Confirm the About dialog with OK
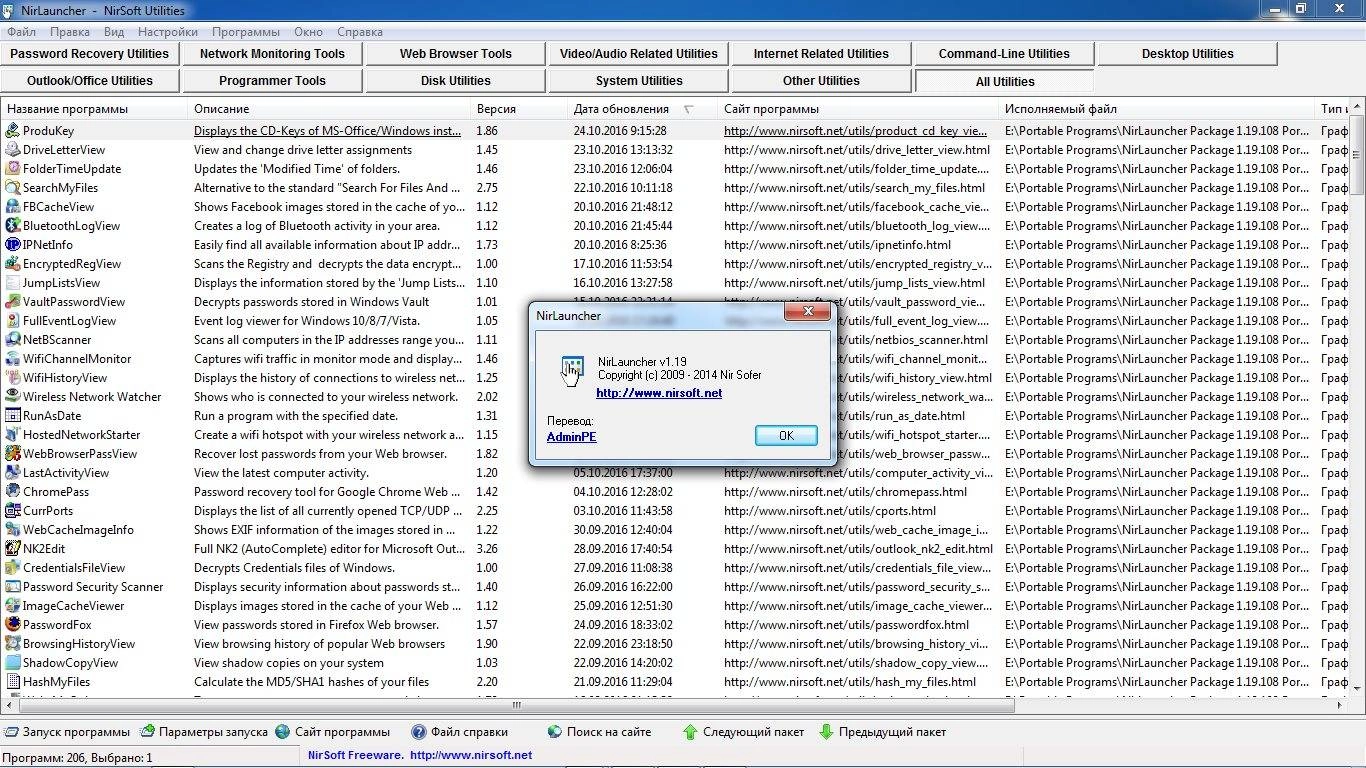 tap(786, 435)
